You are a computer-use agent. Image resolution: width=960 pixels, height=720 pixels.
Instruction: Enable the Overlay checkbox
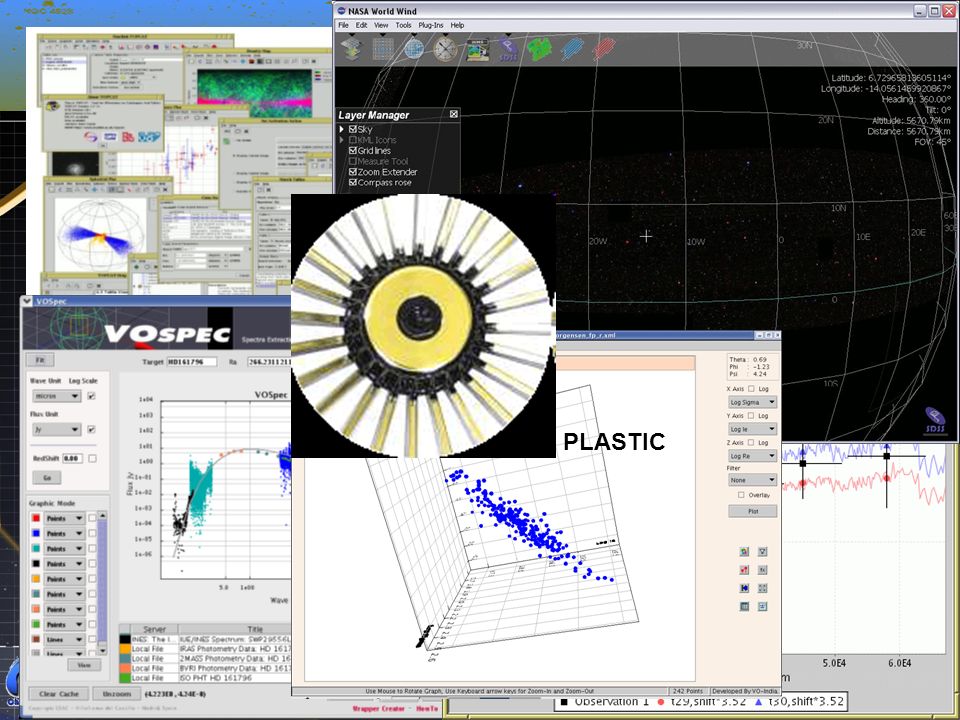click(741, 495)
